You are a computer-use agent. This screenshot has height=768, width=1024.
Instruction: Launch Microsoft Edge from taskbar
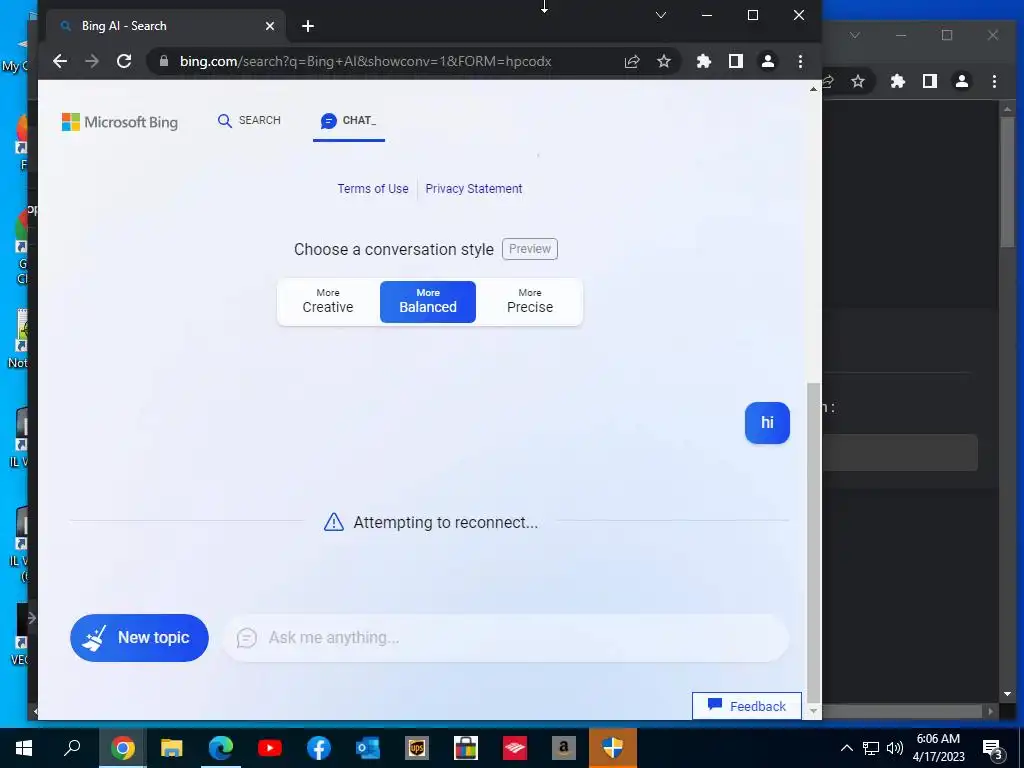pyautogui.click(x=221, y=748)
